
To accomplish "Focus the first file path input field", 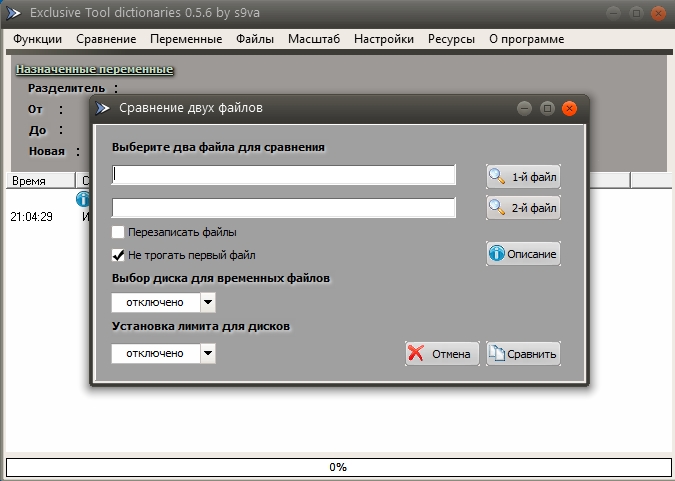I will (284, 175).
